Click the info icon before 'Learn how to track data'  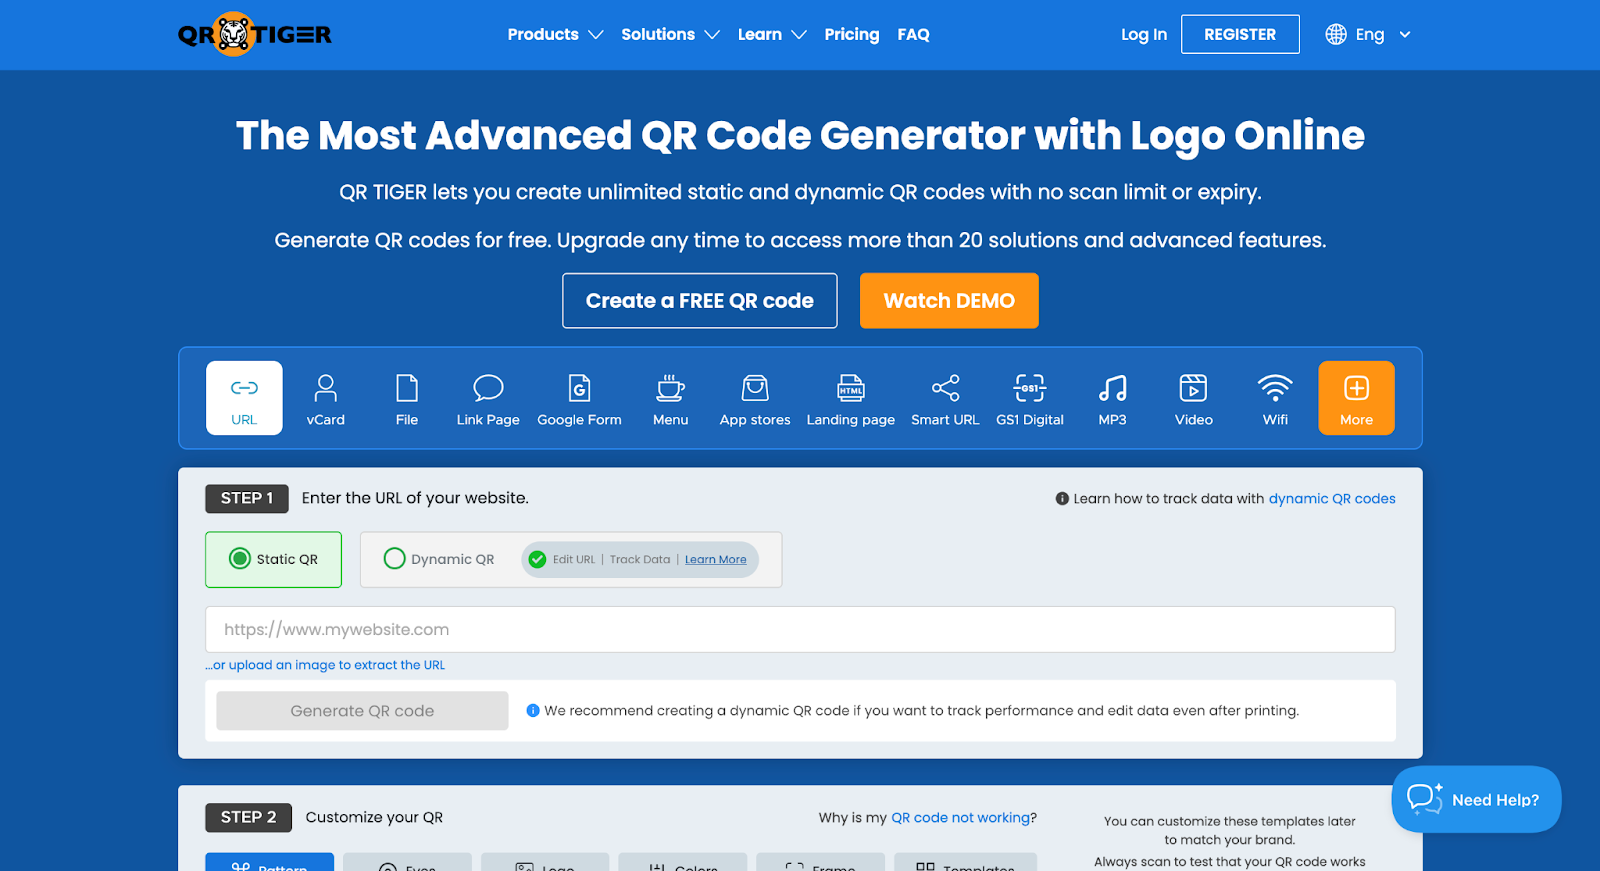click(x=1062, y=499)
